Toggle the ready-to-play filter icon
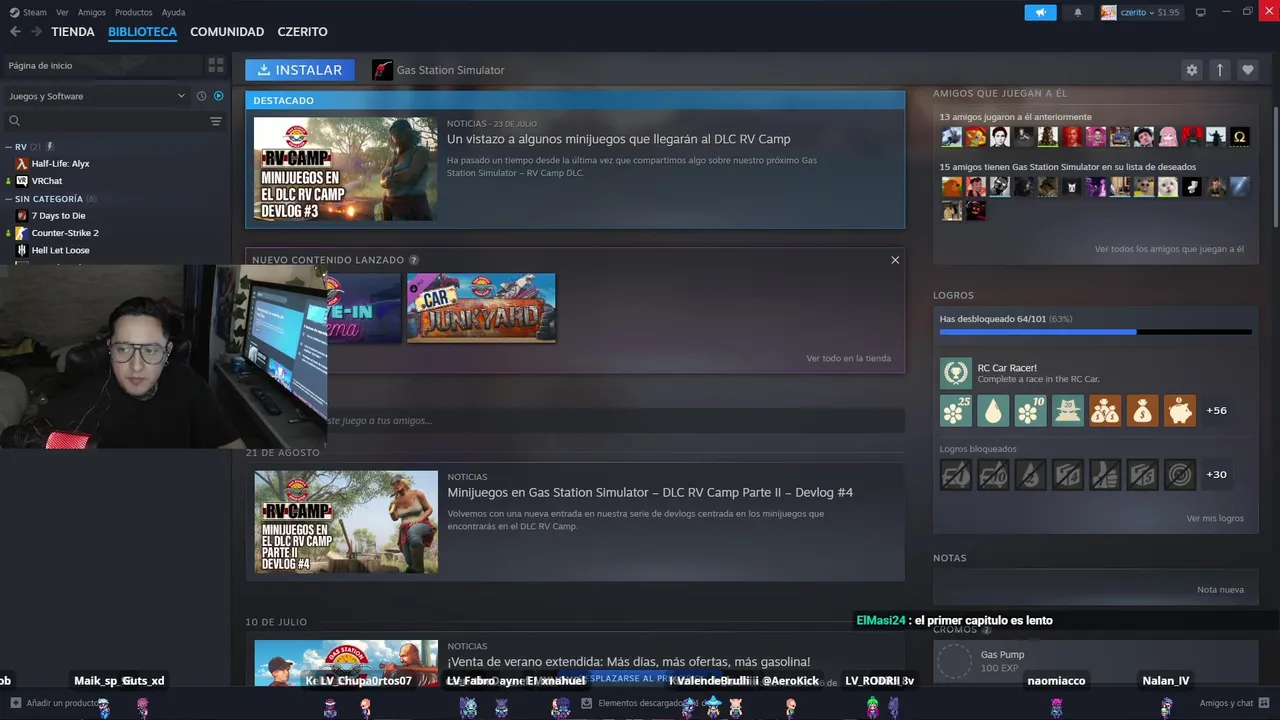 [218, 96]
